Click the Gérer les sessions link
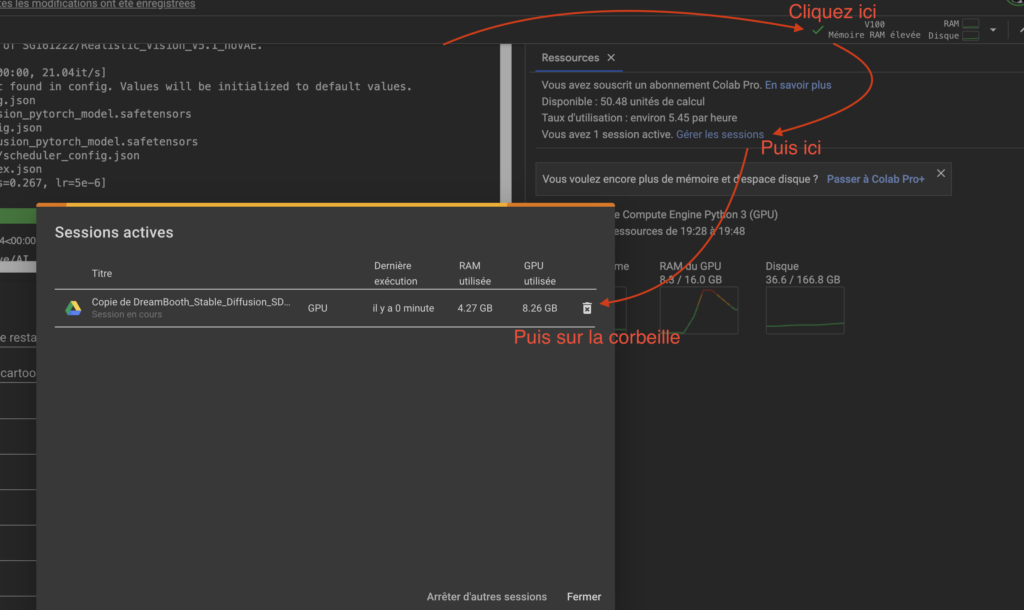 720,135
